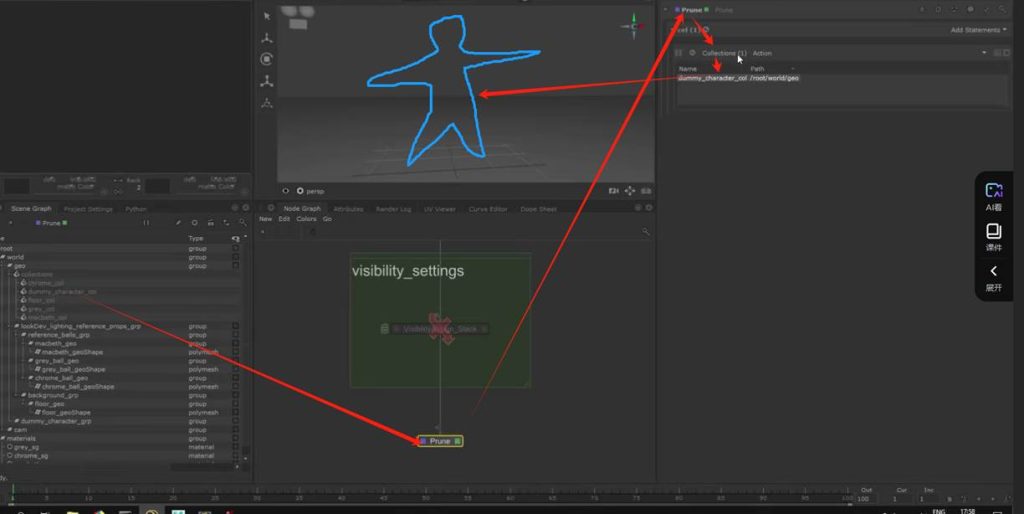
Task: Open the 课件 courseware icon
Action: (993, 236)
